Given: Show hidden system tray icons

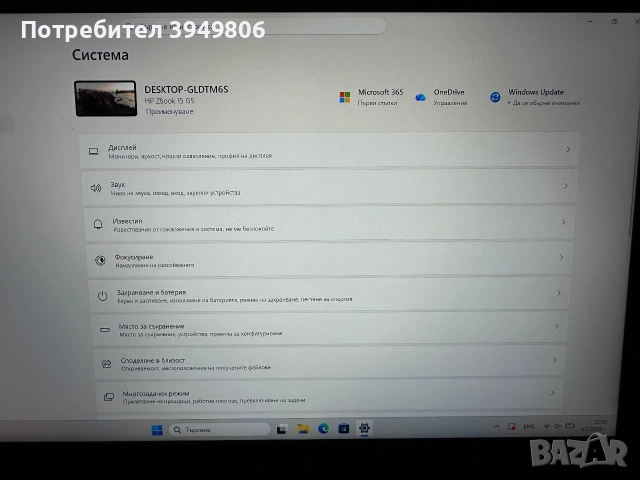Looking at the screenshot, I should (497, 427).
